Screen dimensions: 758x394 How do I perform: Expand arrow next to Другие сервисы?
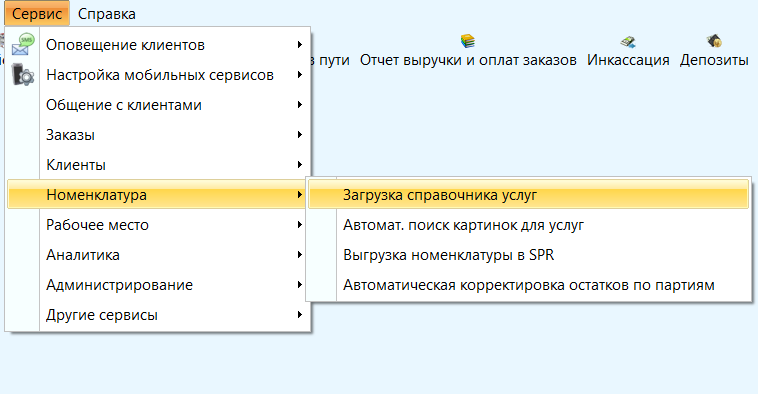tap(300, 315)
